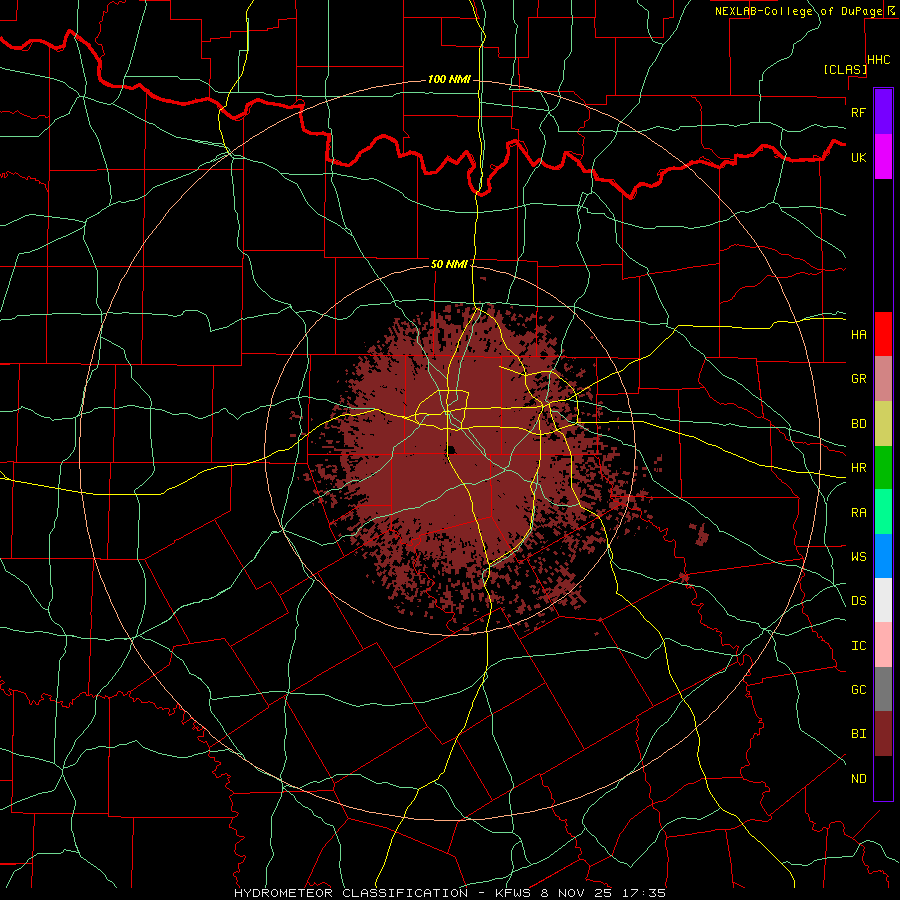The image size is (900, 900).
Task: Click the yellow BD legend color block
Action: 883,424
